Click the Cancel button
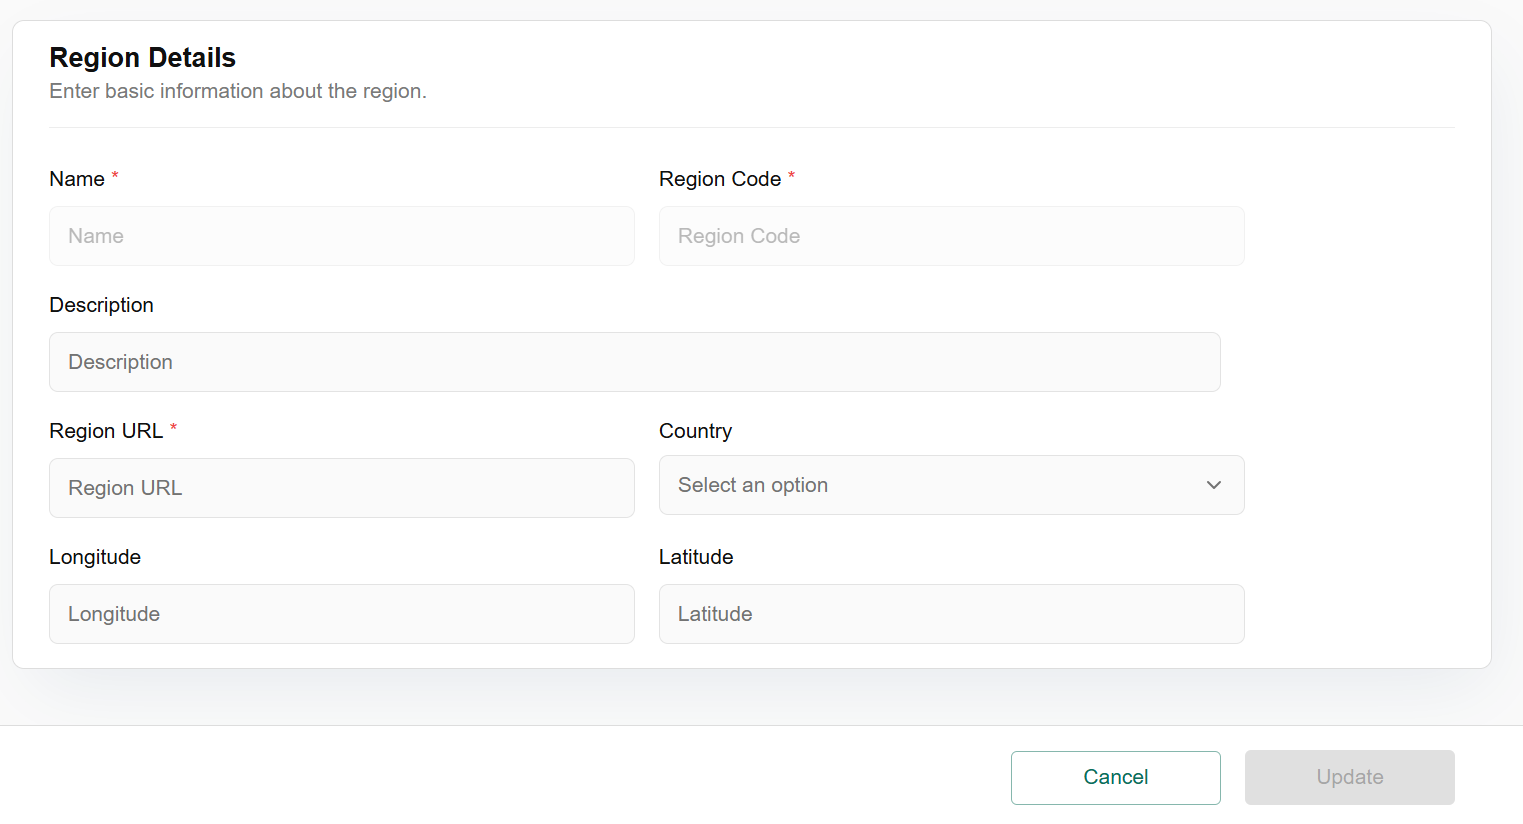Screen dimensions: 1523x824 click(x=1115, y=777)
